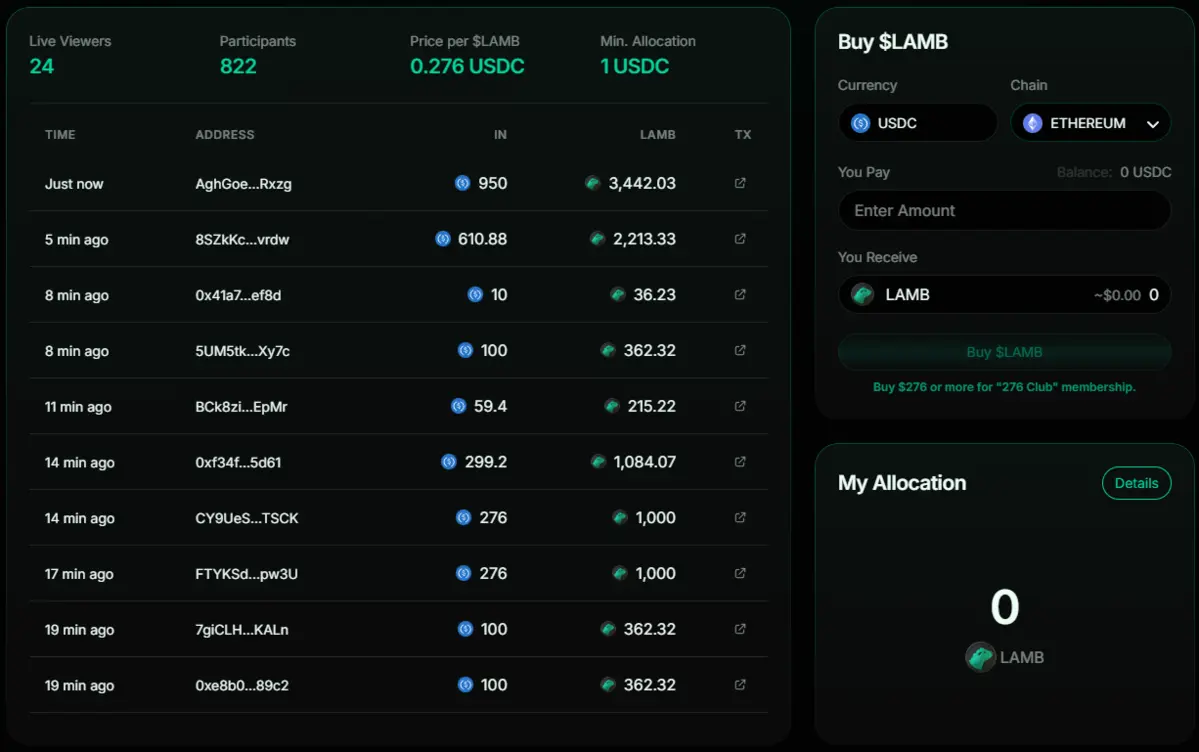This screenshot has height=752, width=1199.
Task: Open TX link for 0xf34f...5d61 row
Action: click(x=740, y=462)
